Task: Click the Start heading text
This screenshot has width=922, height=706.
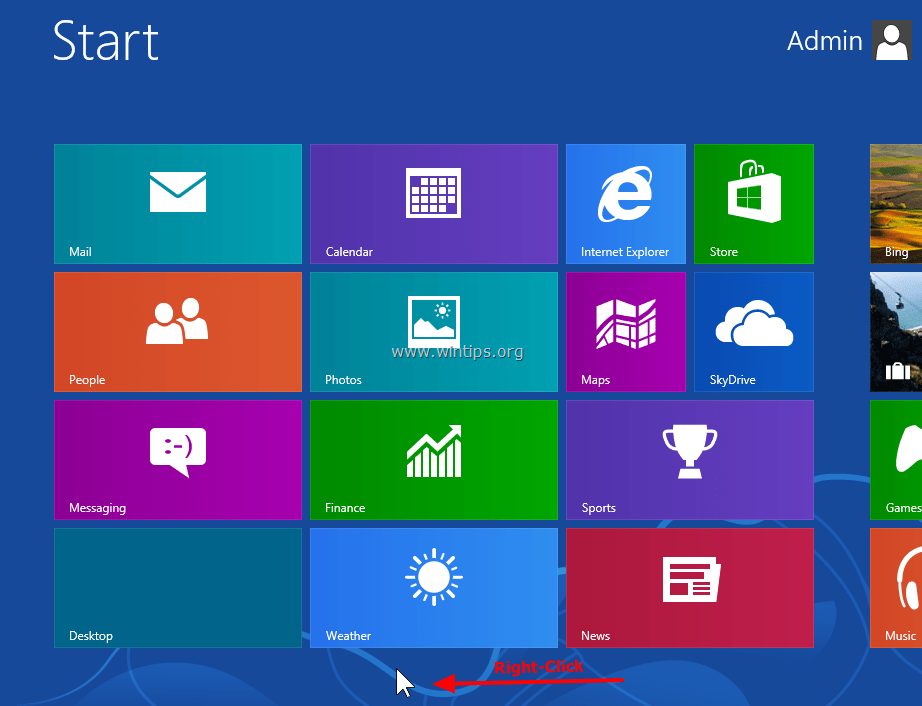Action: (x=105, y=41)
